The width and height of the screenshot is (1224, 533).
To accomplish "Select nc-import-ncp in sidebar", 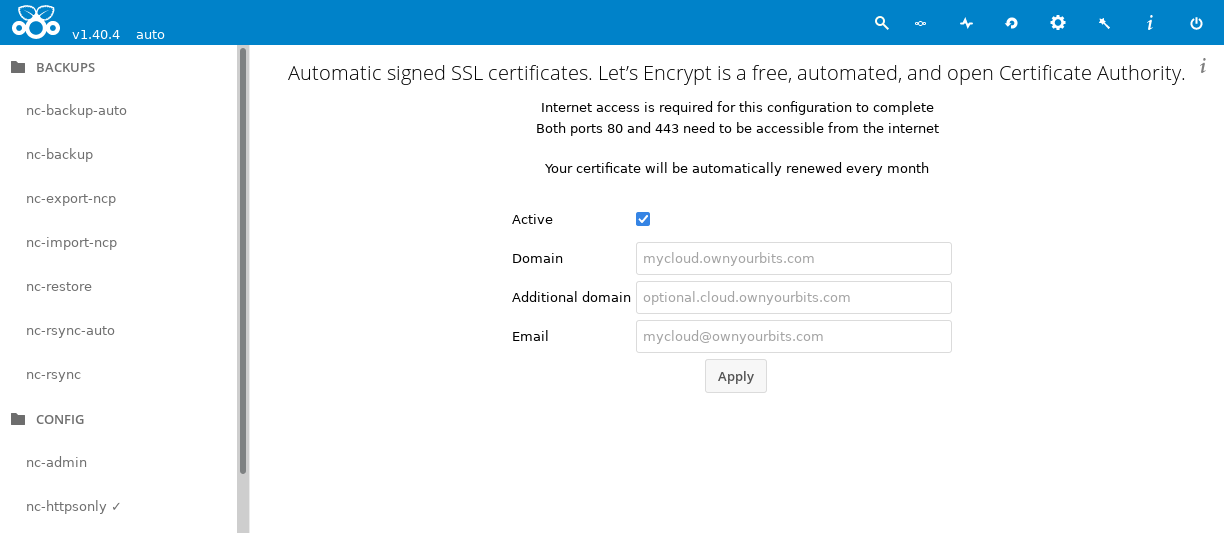I will click(x=72, y=242).
